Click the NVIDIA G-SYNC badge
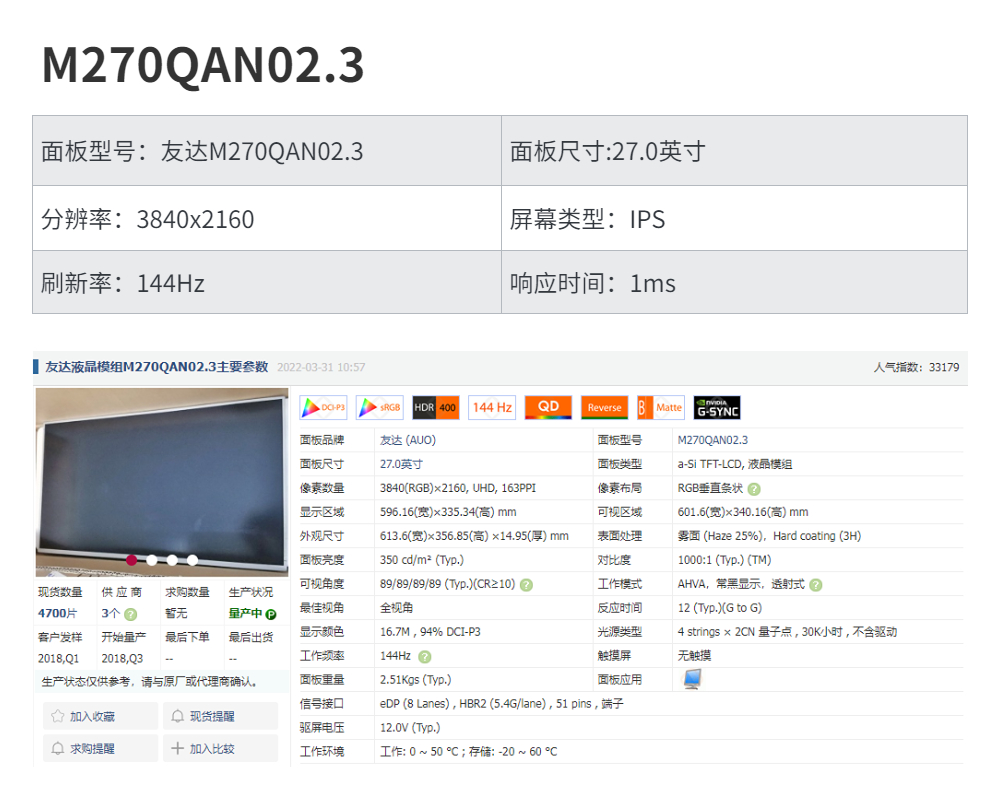The width and height of the screenshot is (1000, 810). [717, 408]
